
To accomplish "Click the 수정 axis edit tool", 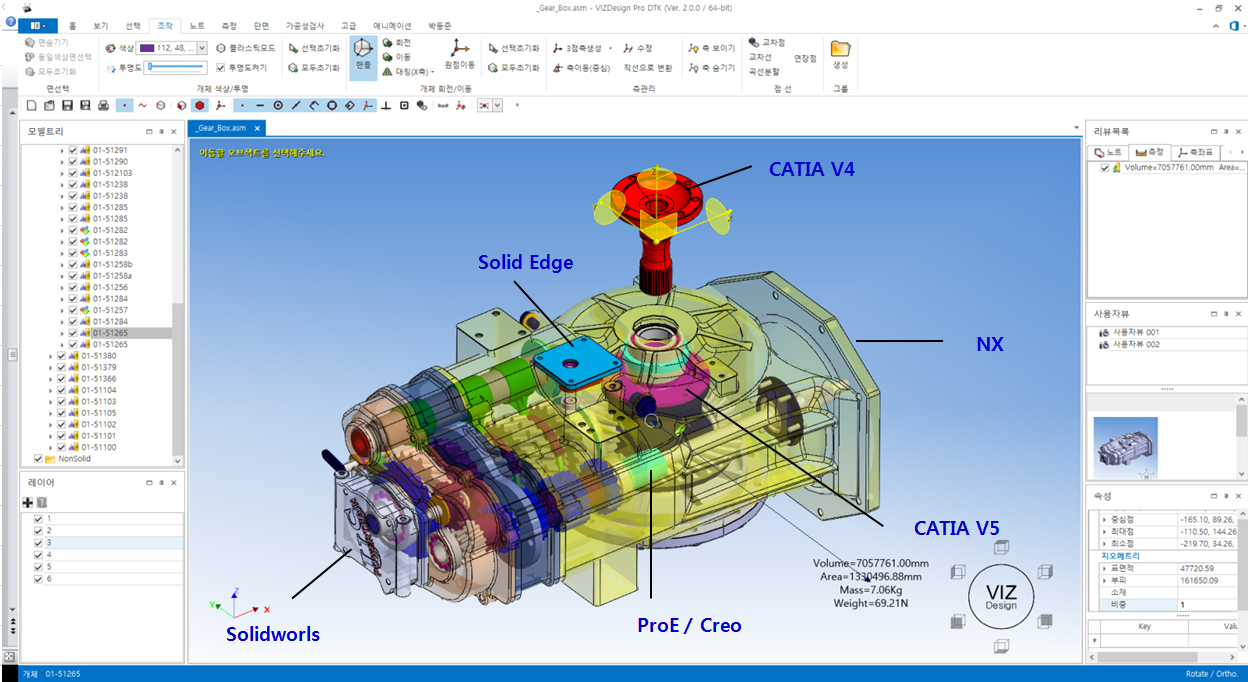I will [638, 47].
